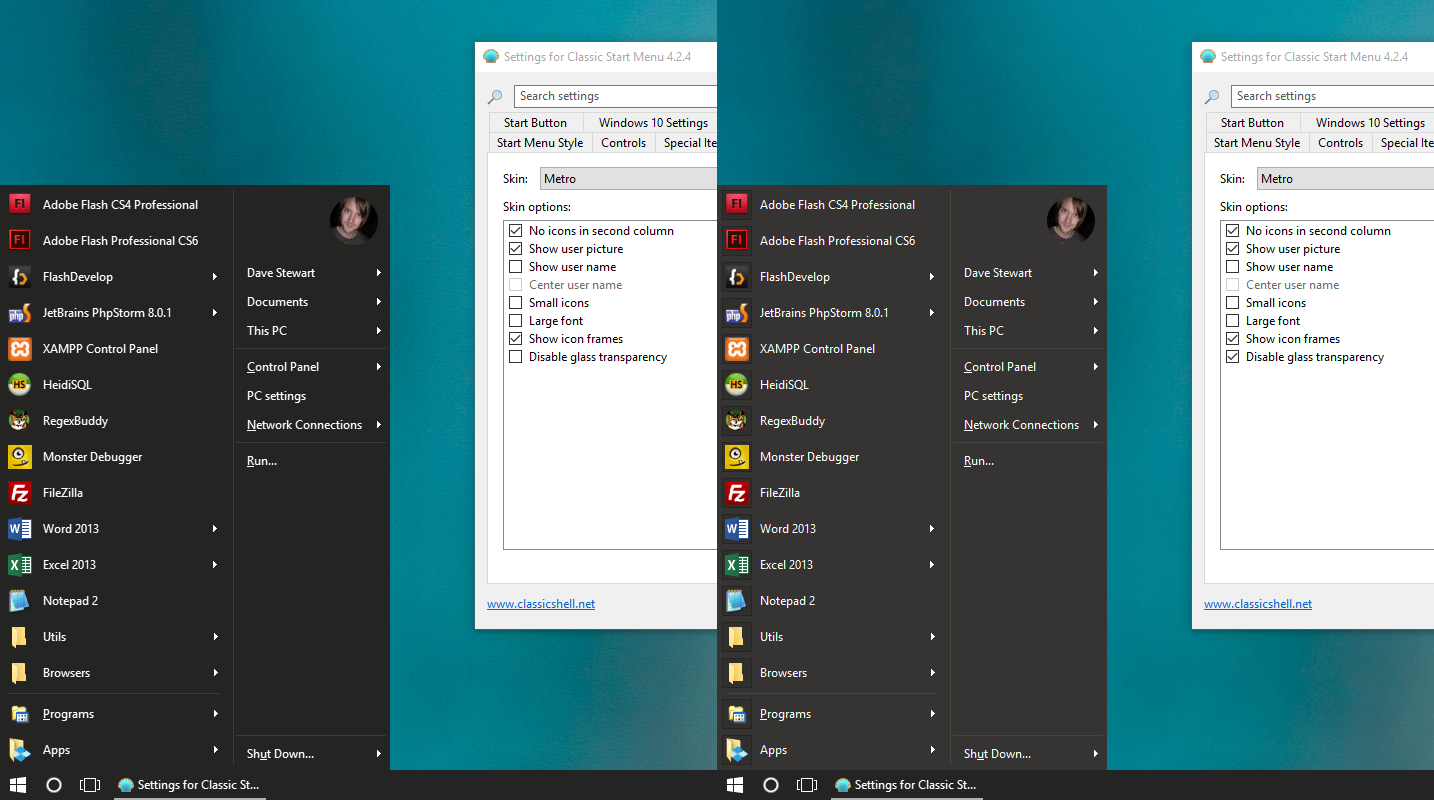The width and height of the screenshot is (1434, 800).
Task: Click RegexBuddy icon in left start menu
Action: (x=19, y=421)
